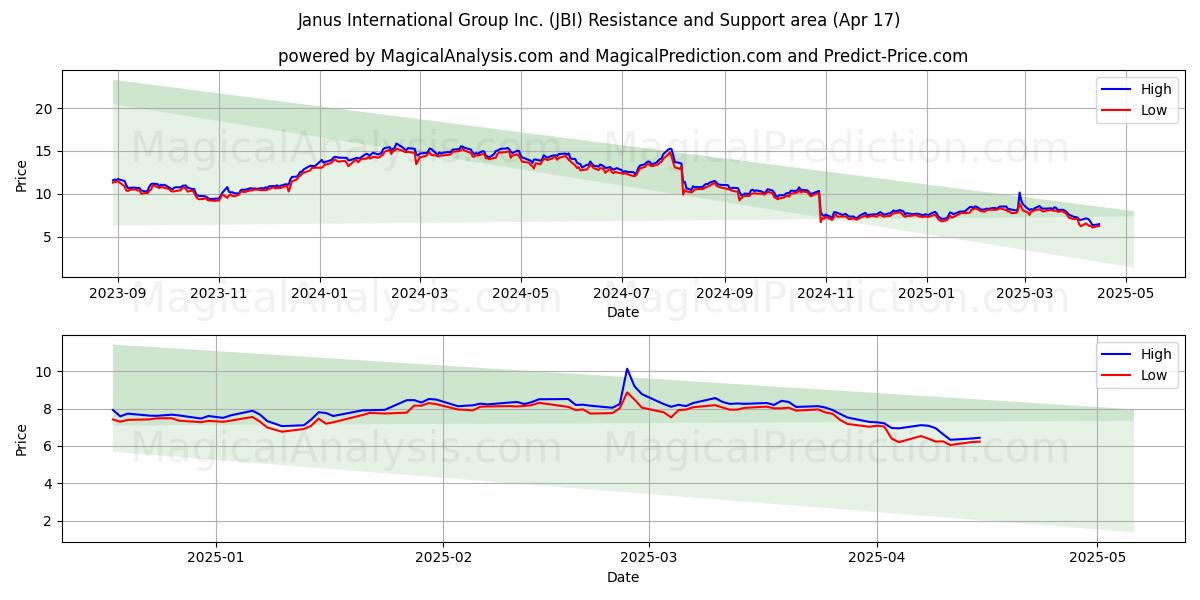This screenshot has height=600, width=1200.
Task: Click the 2024-03 date tick label
Action: click(419, 294)
